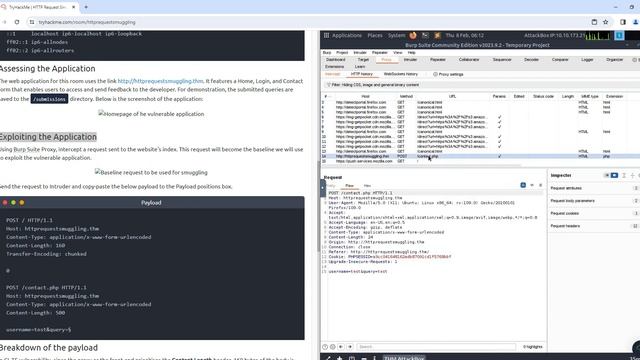Open terminal icon in AttackBox panel
This screenshot has height=360, width=640.
click(425, 36)
